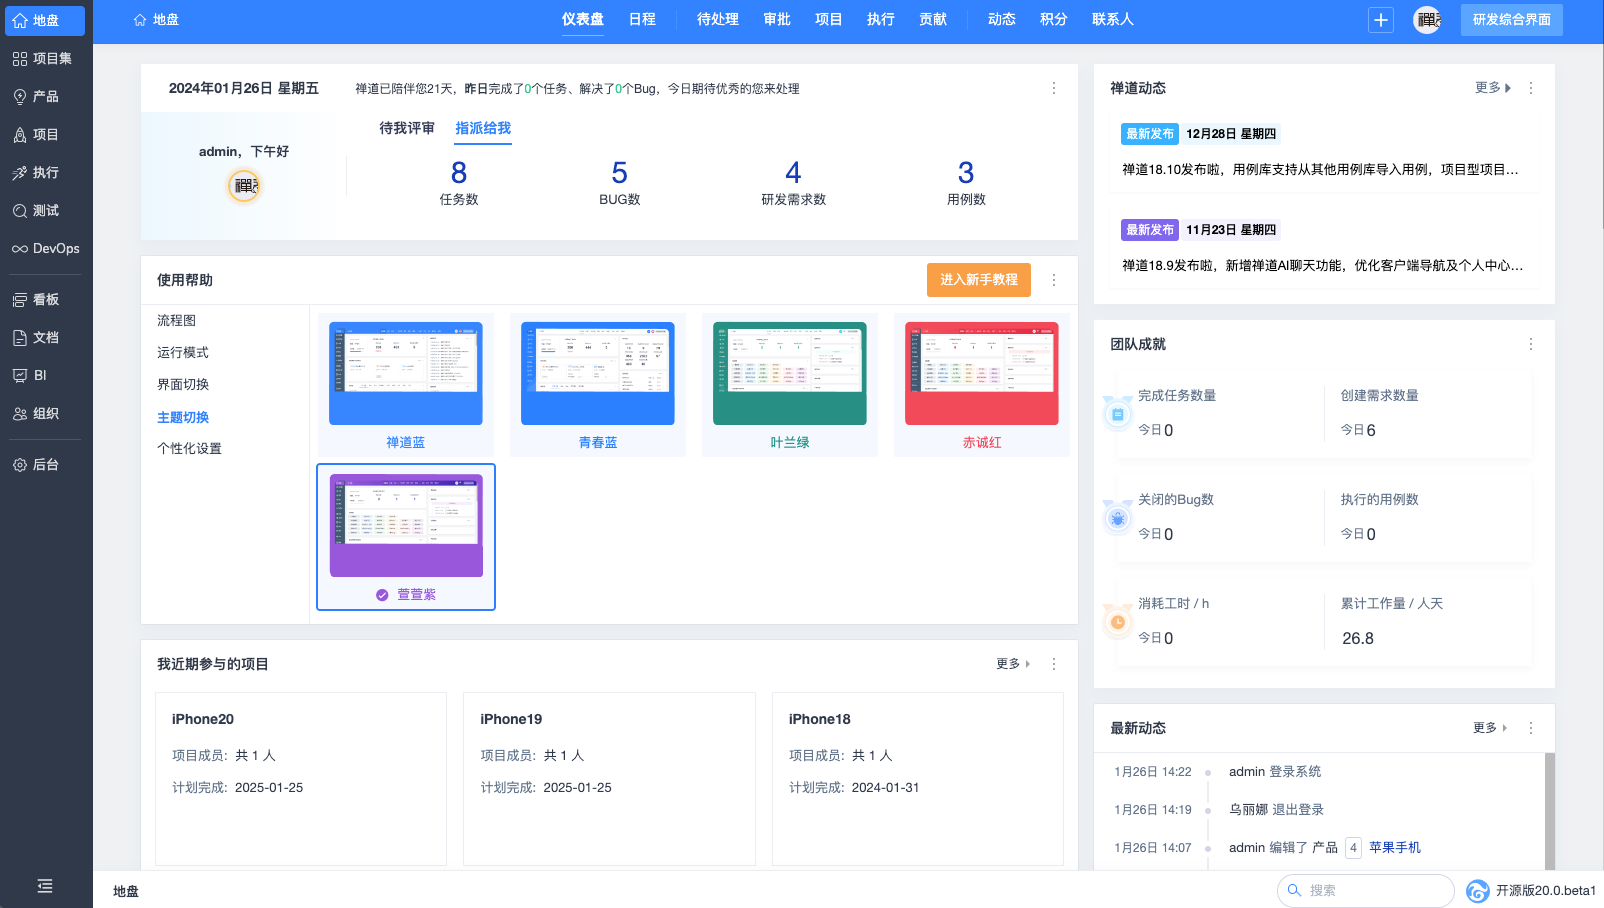Collapse the sidebar with the bottom menu icon
Screen dimensions: 1604x908
(x=45, y=886)
